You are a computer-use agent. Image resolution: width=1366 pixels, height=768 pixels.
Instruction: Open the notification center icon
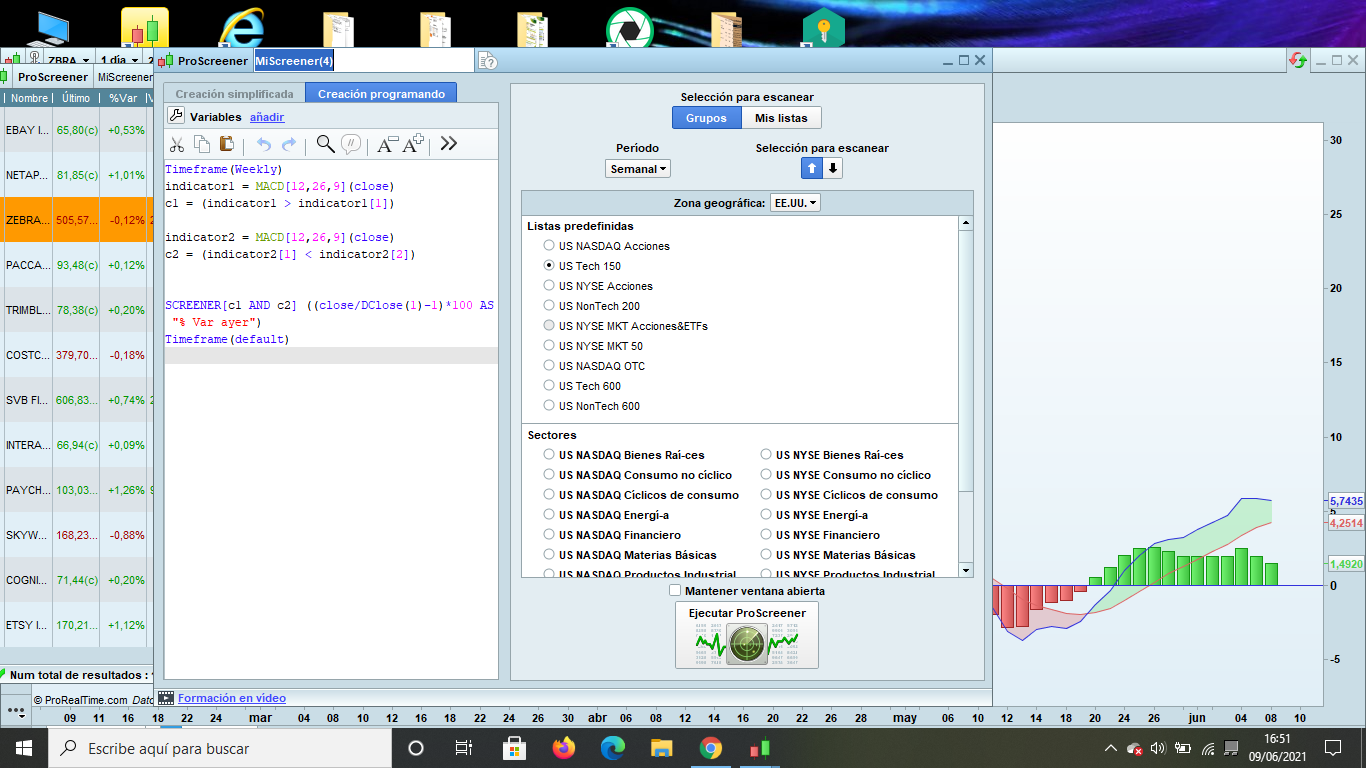click(x=1332, y=748)
